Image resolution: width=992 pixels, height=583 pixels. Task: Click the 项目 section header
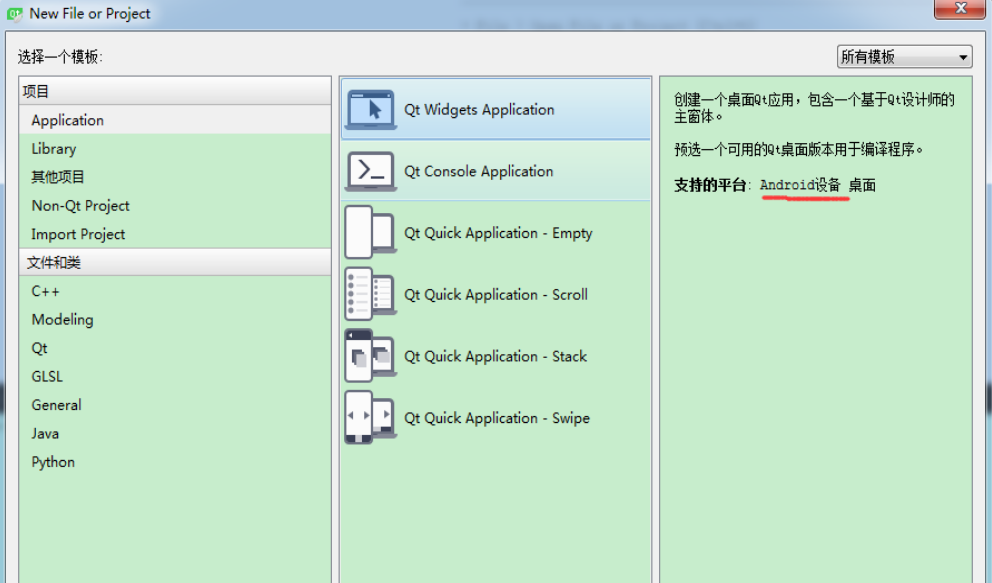(x=175, y=91)
